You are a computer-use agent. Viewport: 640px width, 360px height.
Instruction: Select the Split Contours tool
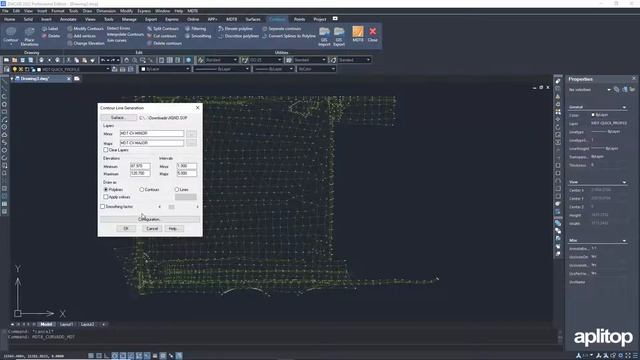[163, 29]
